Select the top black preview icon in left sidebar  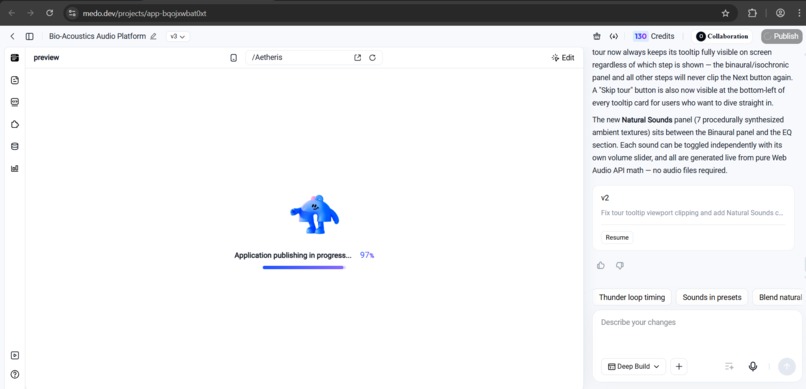pyautogui.click(x=14, y=58)
